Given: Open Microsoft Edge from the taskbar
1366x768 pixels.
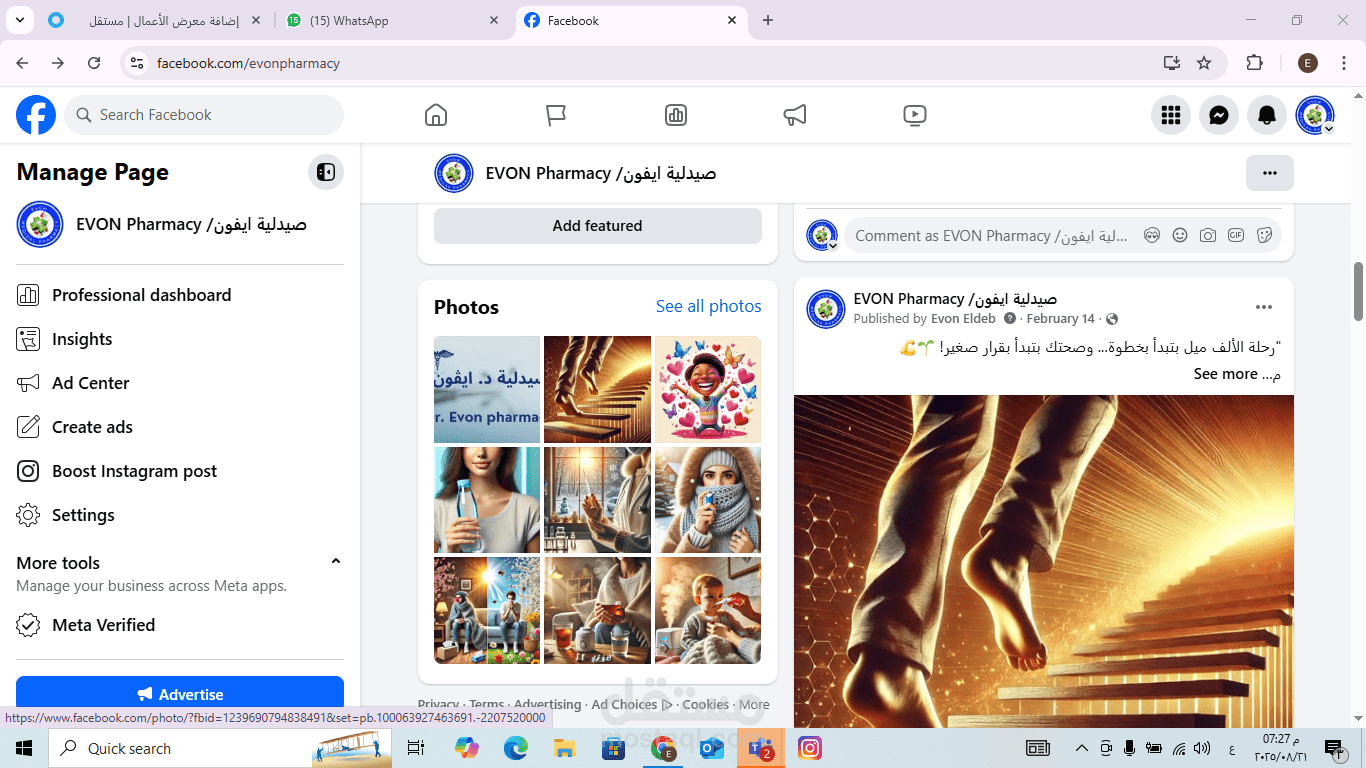Looking at the screenshot, I should [x=515, y=748].
